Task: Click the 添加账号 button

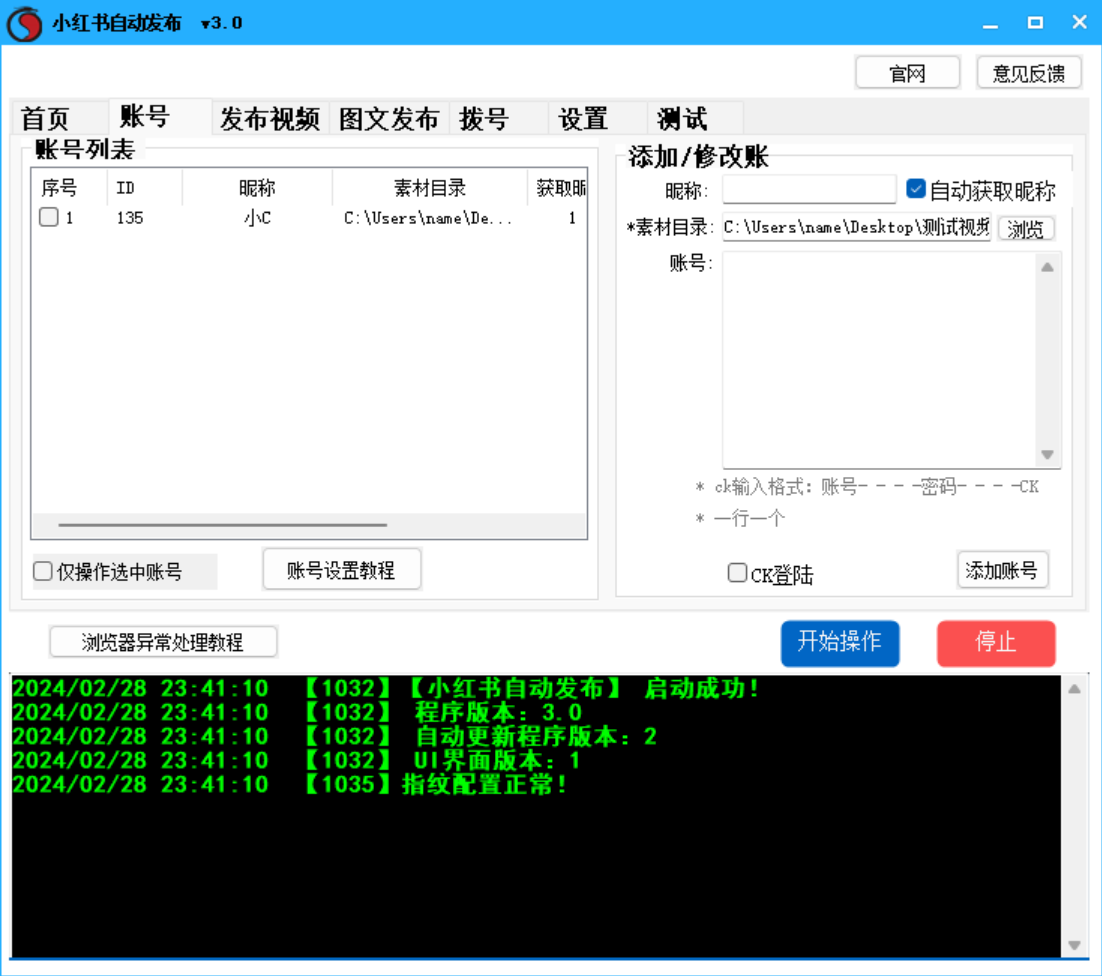Action: click(x=1002, y=570)
